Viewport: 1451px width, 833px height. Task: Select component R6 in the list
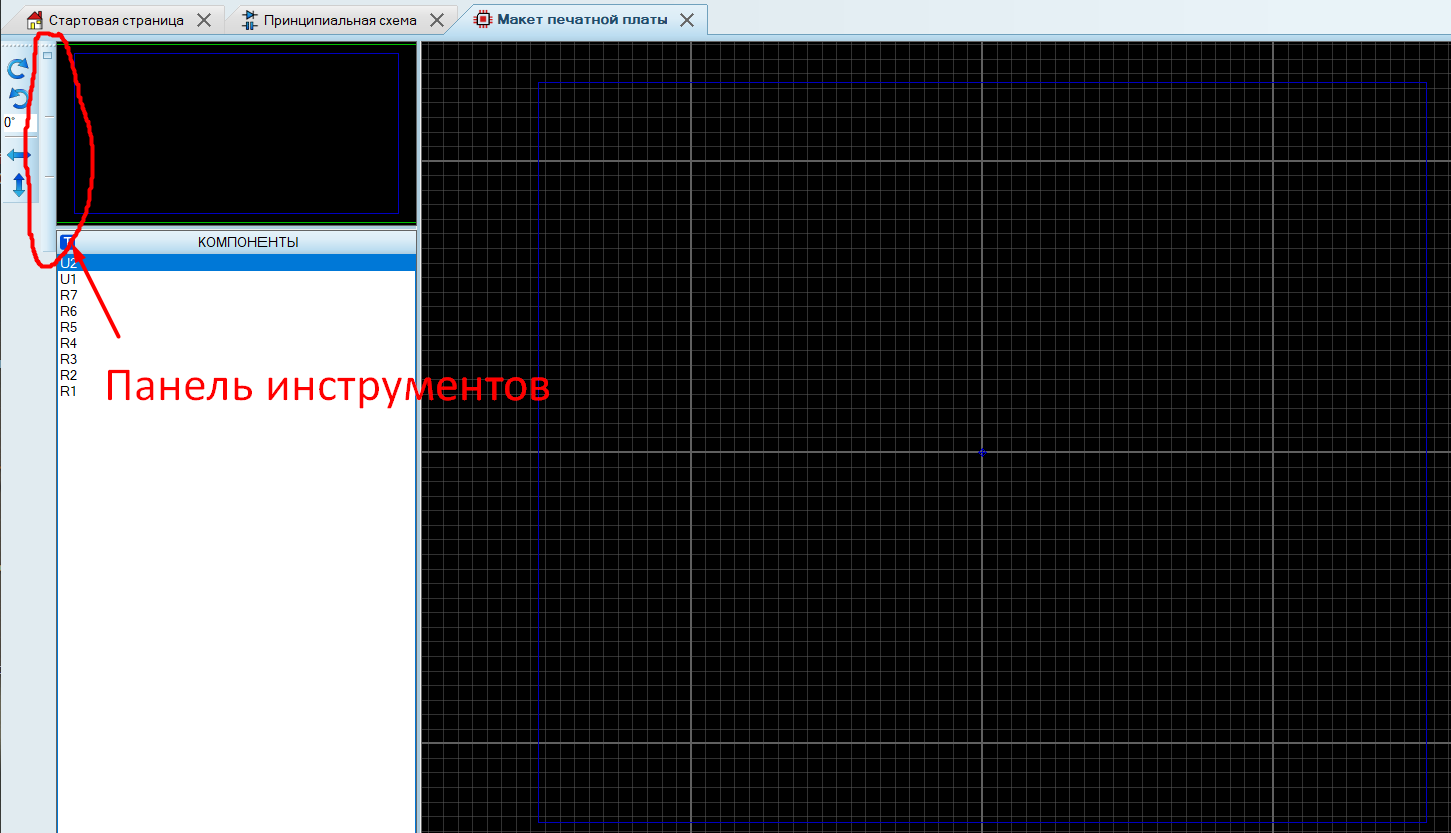(236, 311)
